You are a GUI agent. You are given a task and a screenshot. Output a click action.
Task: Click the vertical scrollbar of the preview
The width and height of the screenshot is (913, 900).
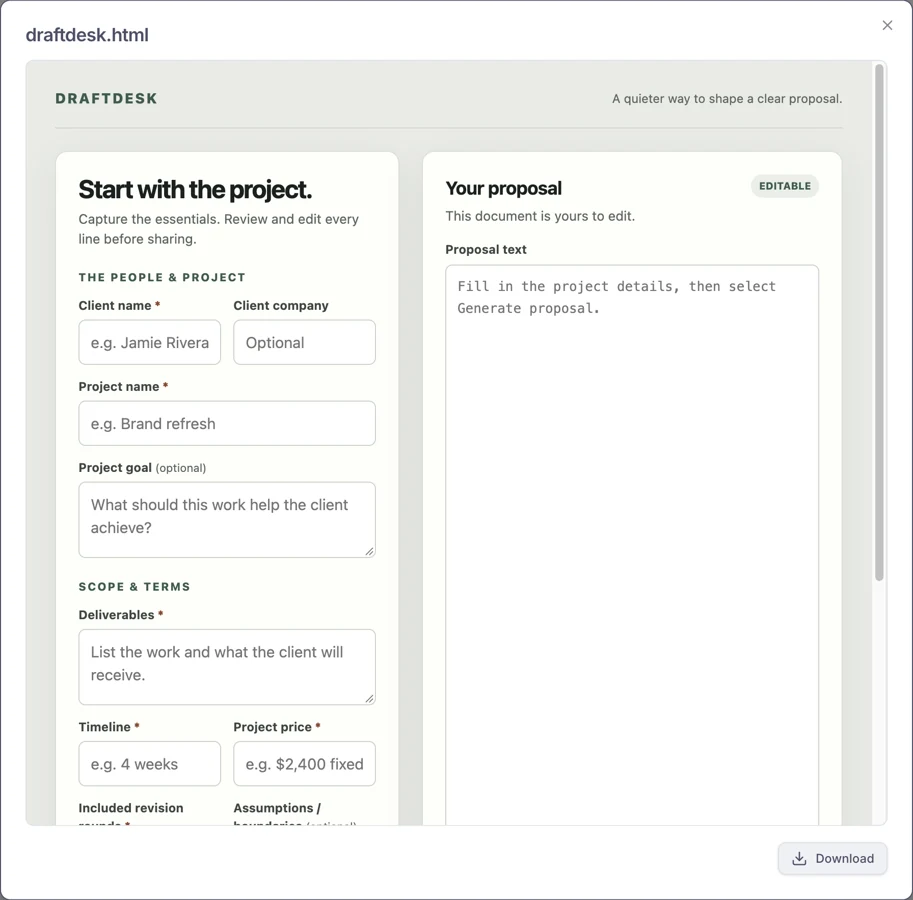879,323
